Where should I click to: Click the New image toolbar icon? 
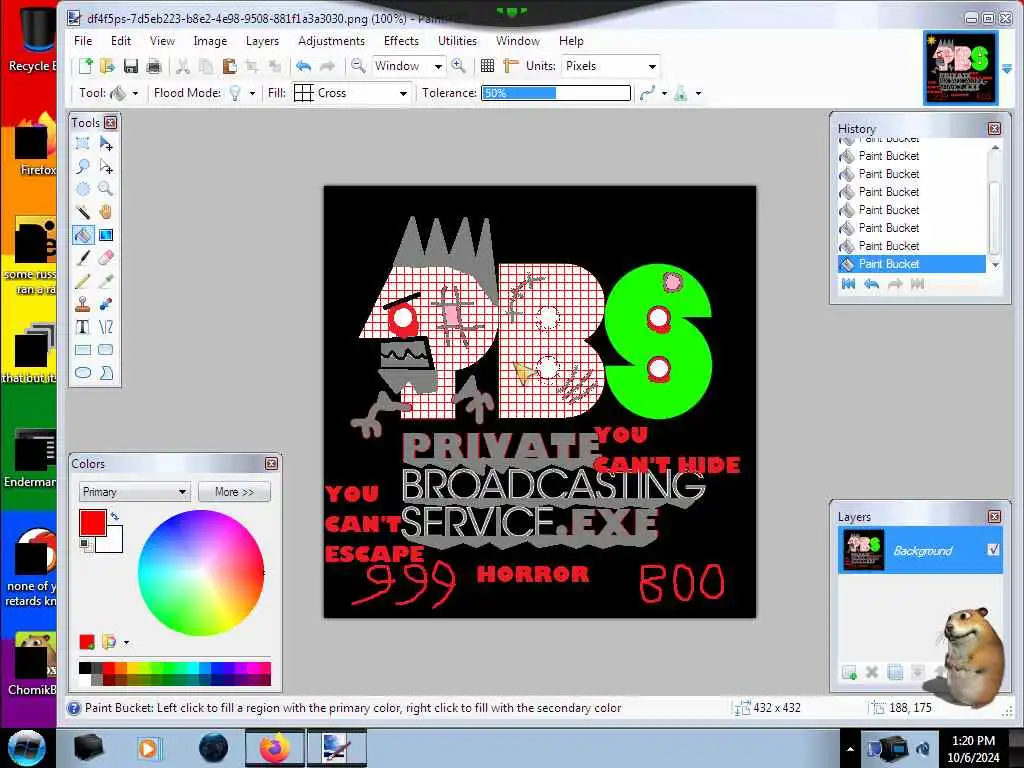pyautogui.click(x=86, y=66)
